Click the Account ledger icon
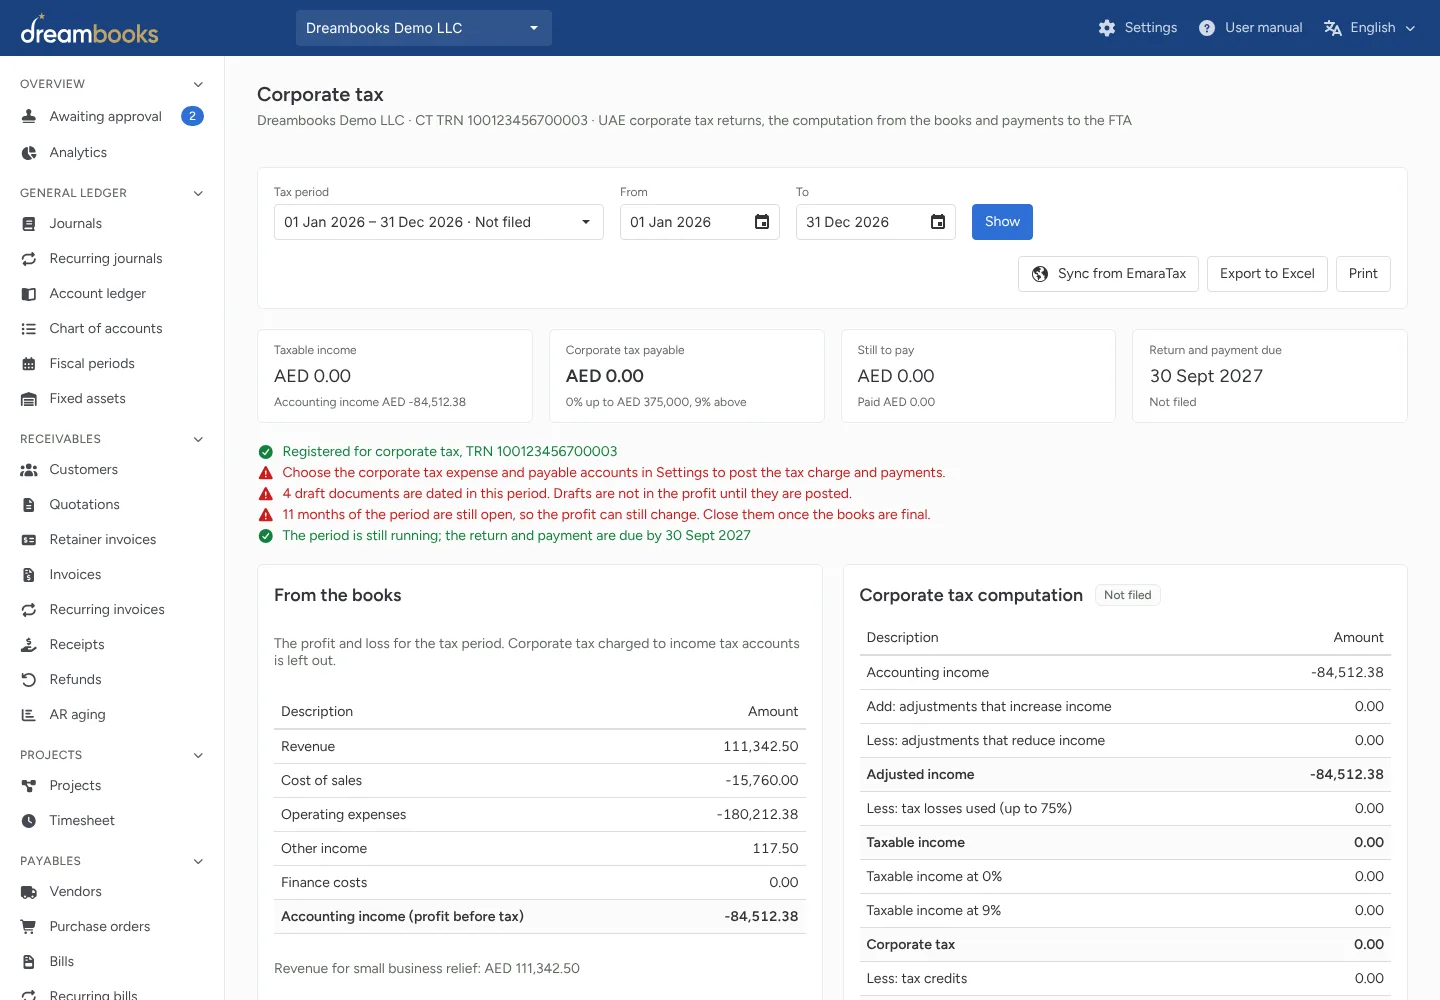 [x=29, y=293]
